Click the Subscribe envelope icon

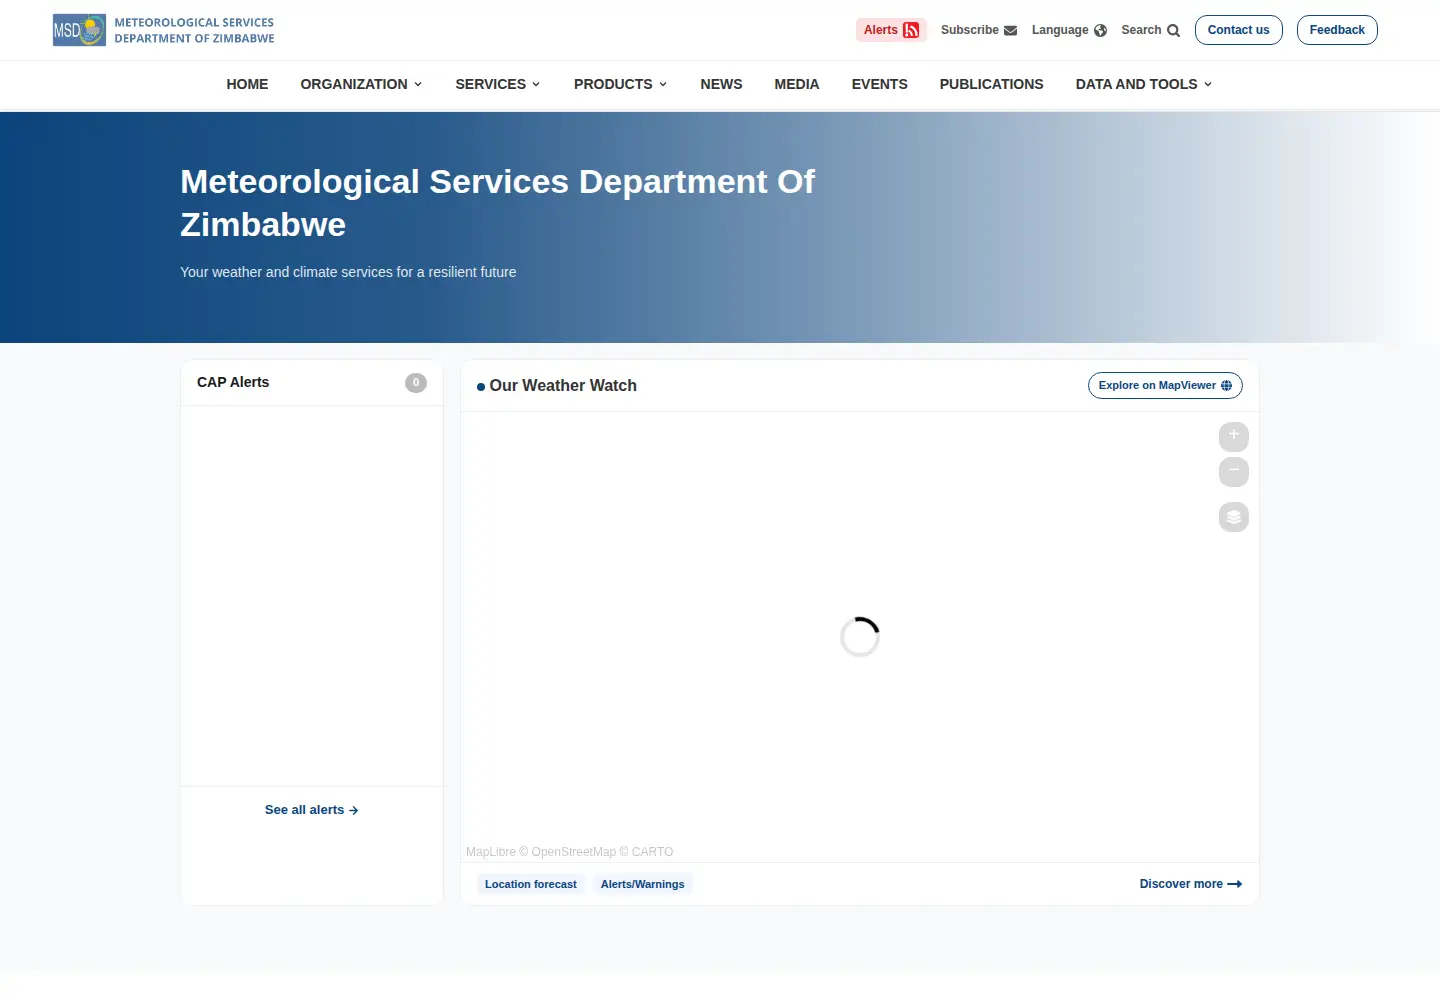pos(1010,30)
